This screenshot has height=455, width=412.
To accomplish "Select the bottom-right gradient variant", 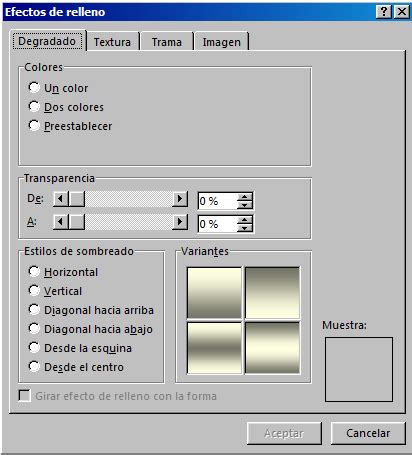I will [272, 348].
